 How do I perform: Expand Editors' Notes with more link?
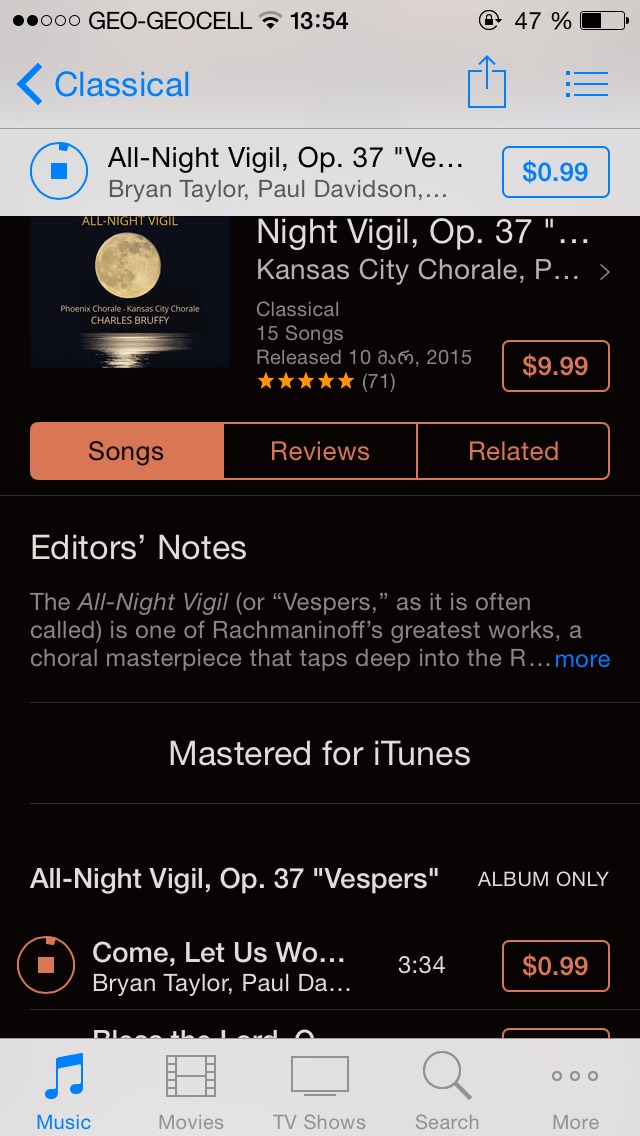(582, 659)
